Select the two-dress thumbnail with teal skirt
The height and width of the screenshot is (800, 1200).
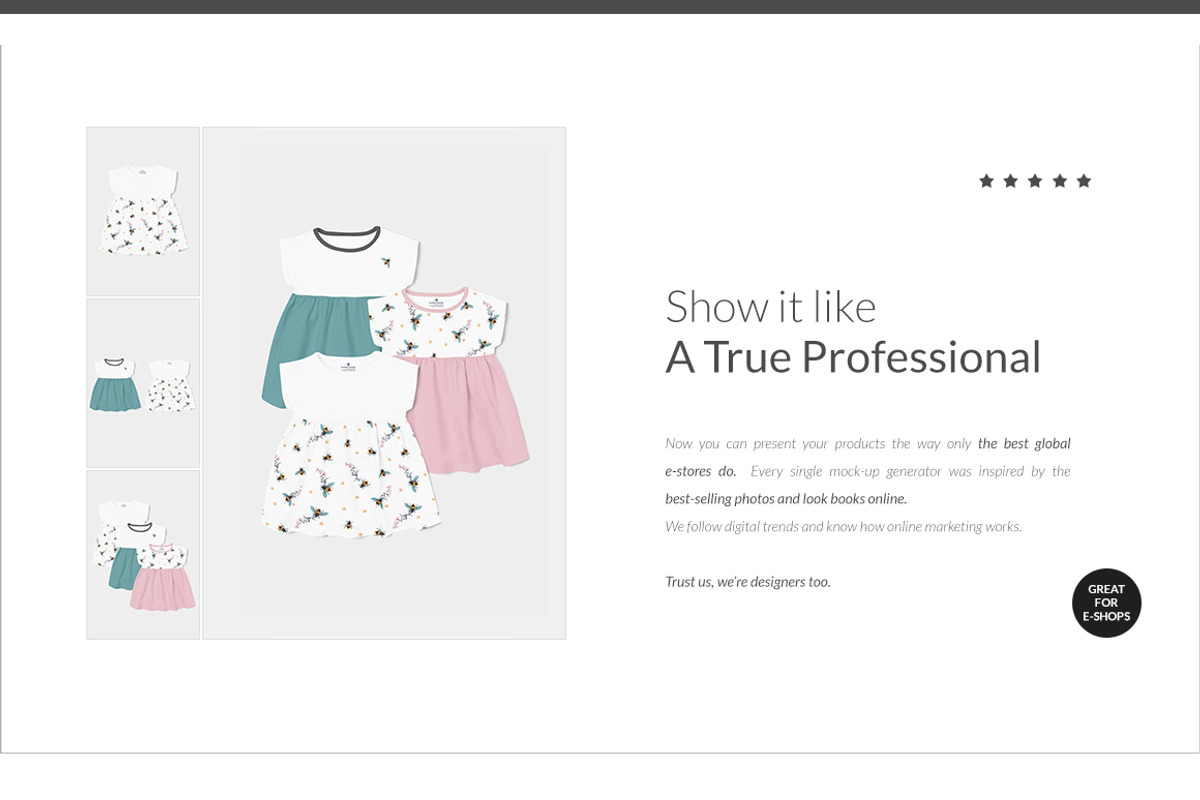[x=143, y=383]
